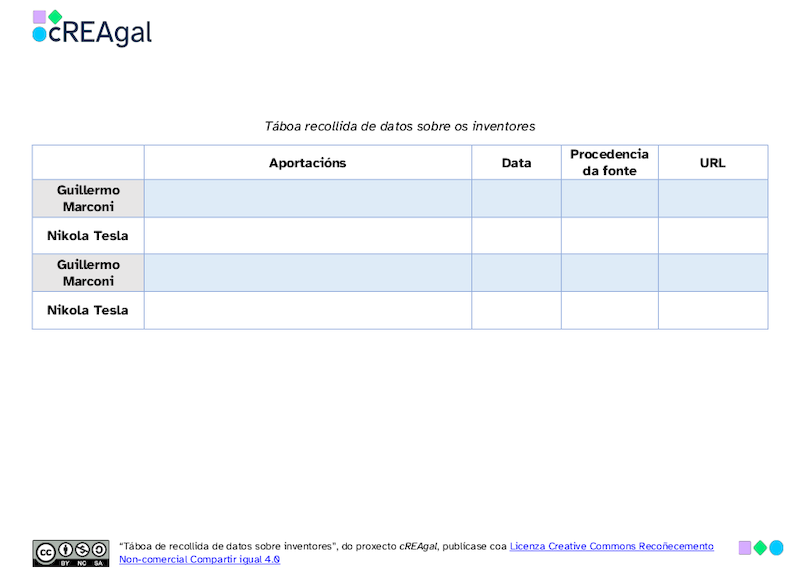Select the URL column header
This screenshot has height=582, width=800.
(x=713, y=162)
